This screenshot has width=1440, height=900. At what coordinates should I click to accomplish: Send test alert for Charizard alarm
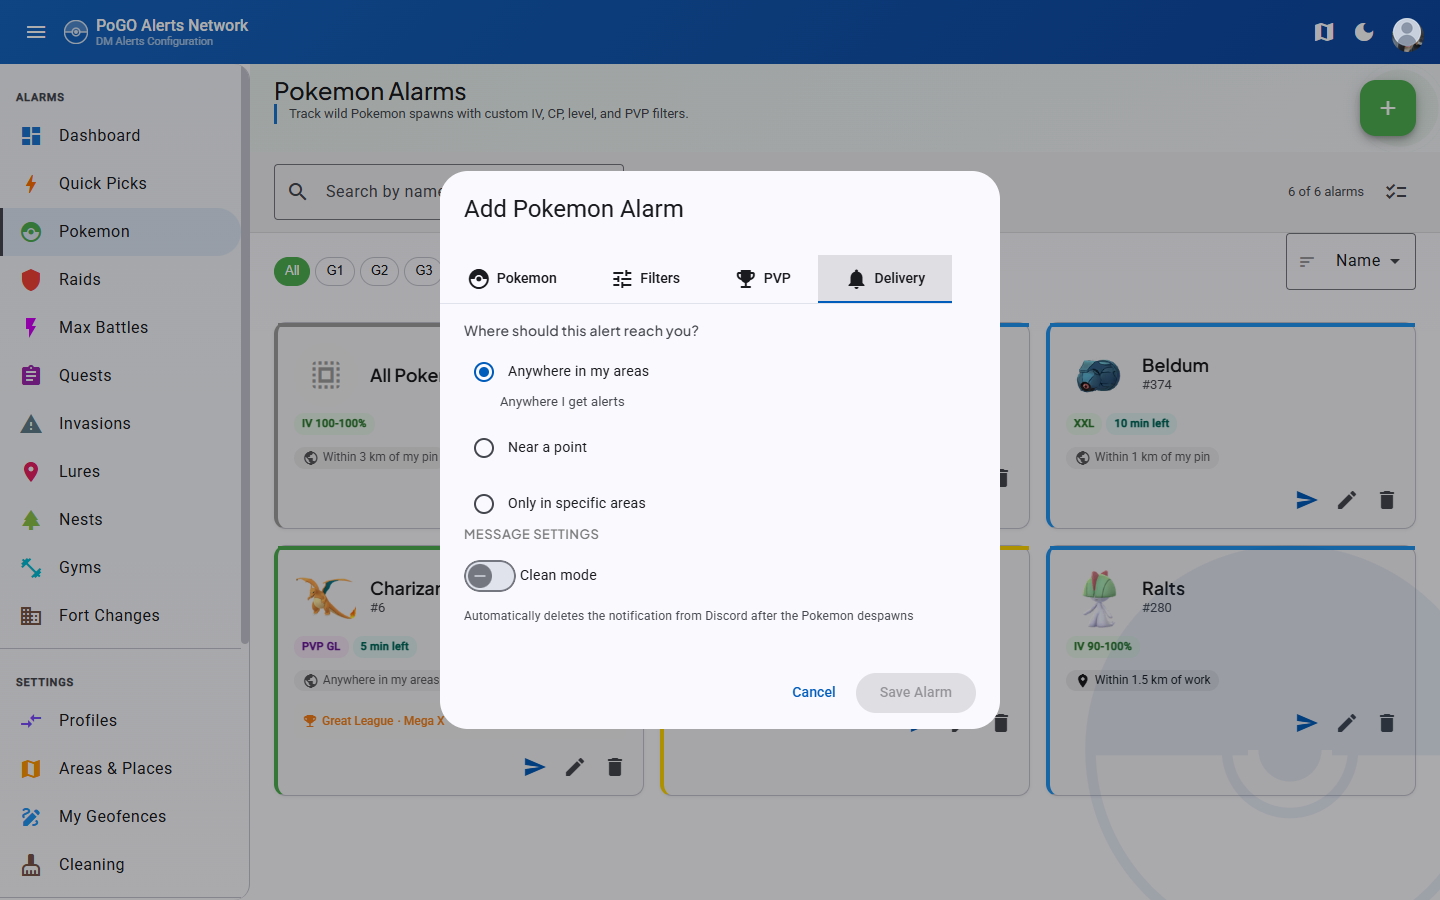click(535, 767)
